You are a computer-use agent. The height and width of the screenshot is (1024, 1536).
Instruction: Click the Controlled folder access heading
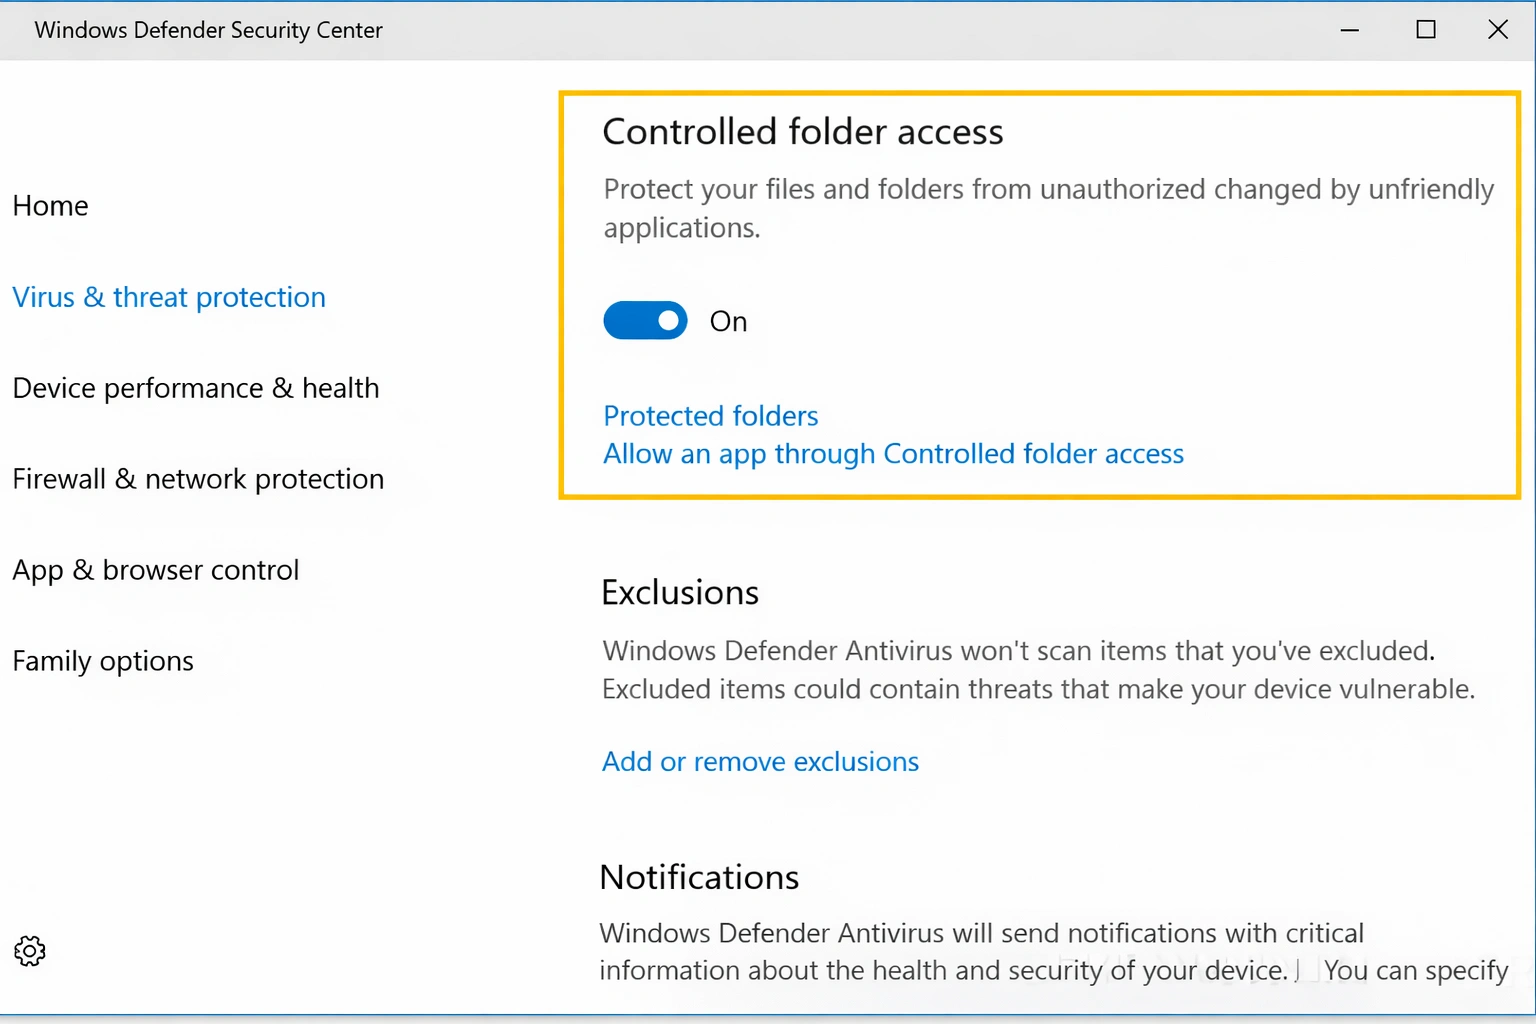tap(802, 131)
